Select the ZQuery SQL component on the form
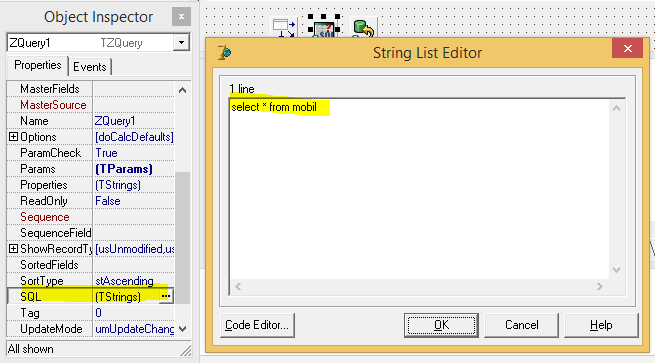The width and height of the screenshot is (655, 363). [324, 28]
